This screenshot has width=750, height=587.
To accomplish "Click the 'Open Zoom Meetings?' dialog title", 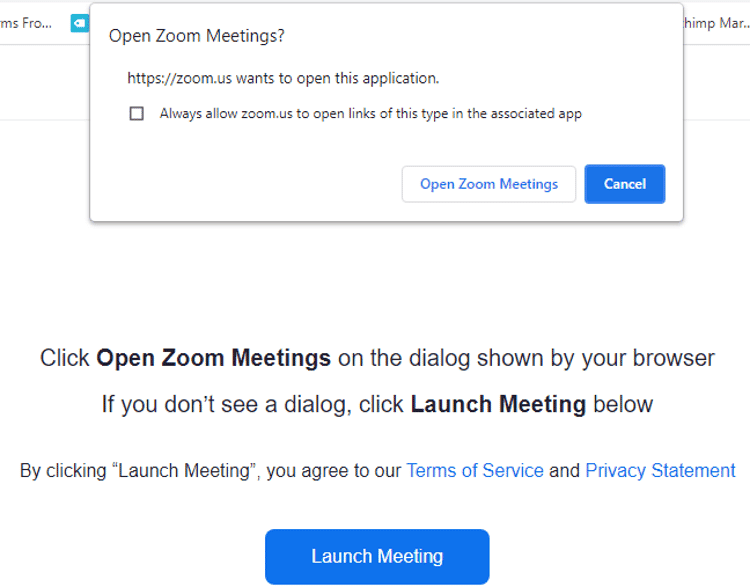I will coord(197,36).
